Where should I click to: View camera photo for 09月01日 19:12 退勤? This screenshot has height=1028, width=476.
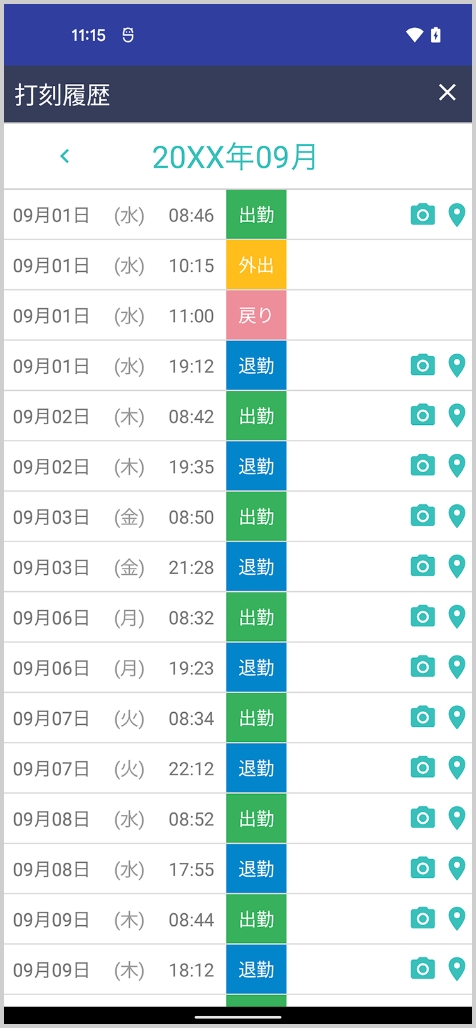pyautogui.click(x=423, y=365)
